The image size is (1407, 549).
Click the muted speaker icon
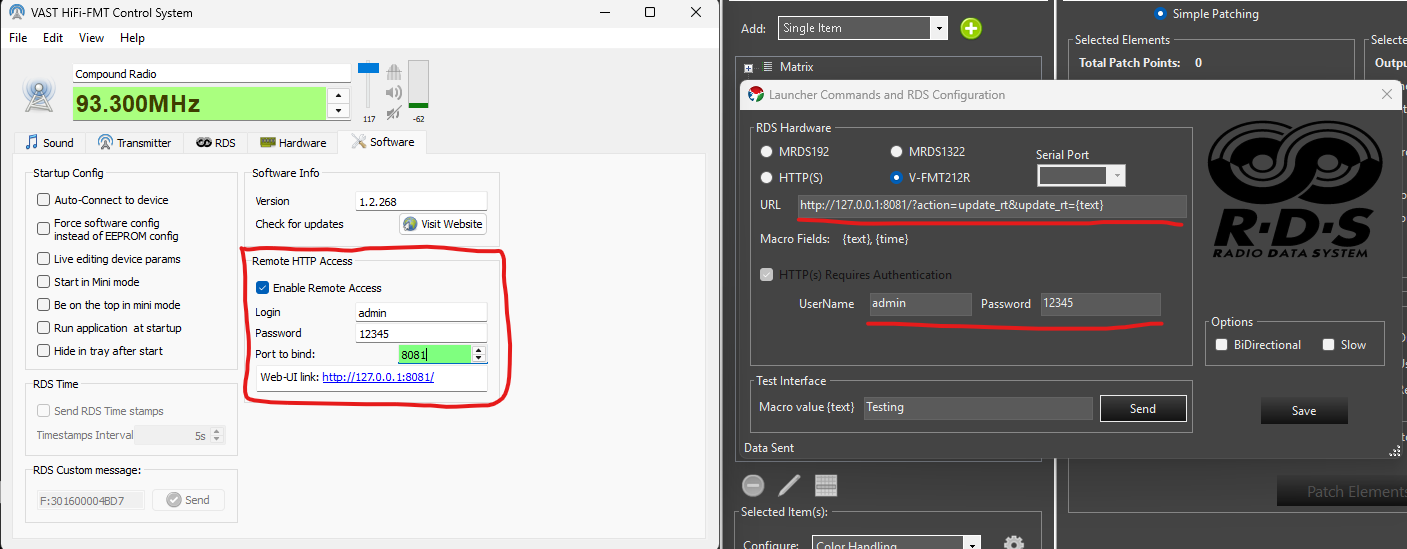394,112
